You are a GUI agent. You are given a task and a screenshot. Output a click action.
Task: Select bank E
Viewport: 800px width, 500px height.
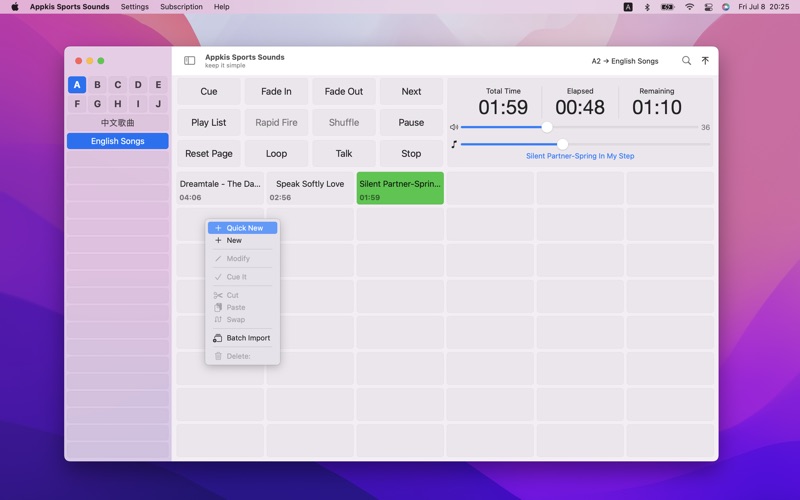click(x=158, y=85)
